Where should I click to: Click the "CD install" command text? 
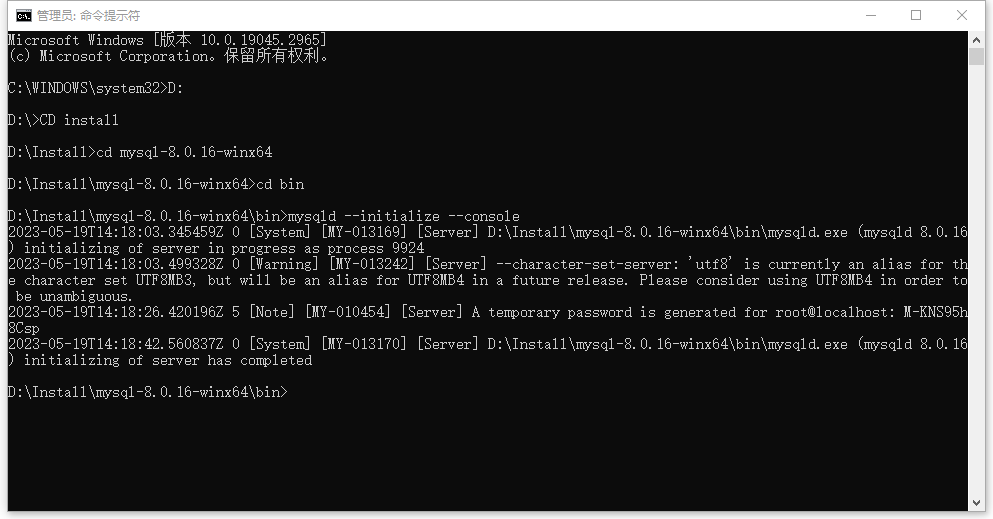(79, 120)
